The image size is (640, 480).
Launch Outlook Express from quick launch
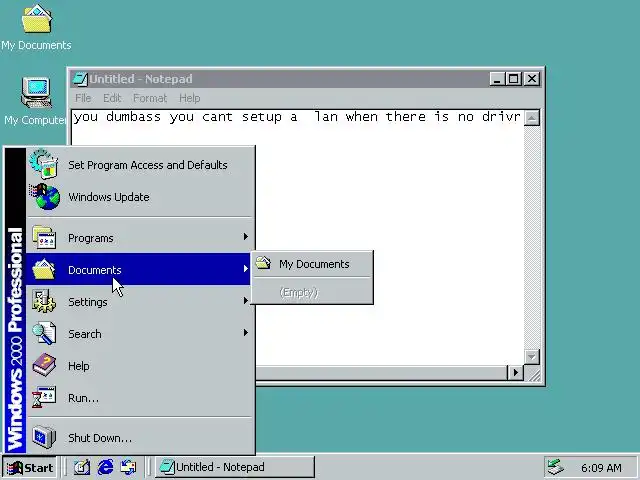[x=129, y=467]
